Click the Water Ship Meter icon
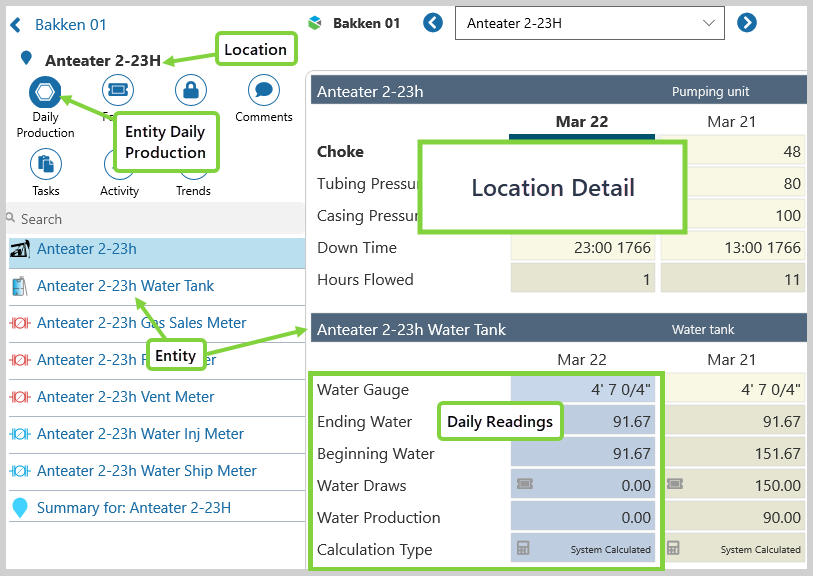 click(x=20, y=471)
